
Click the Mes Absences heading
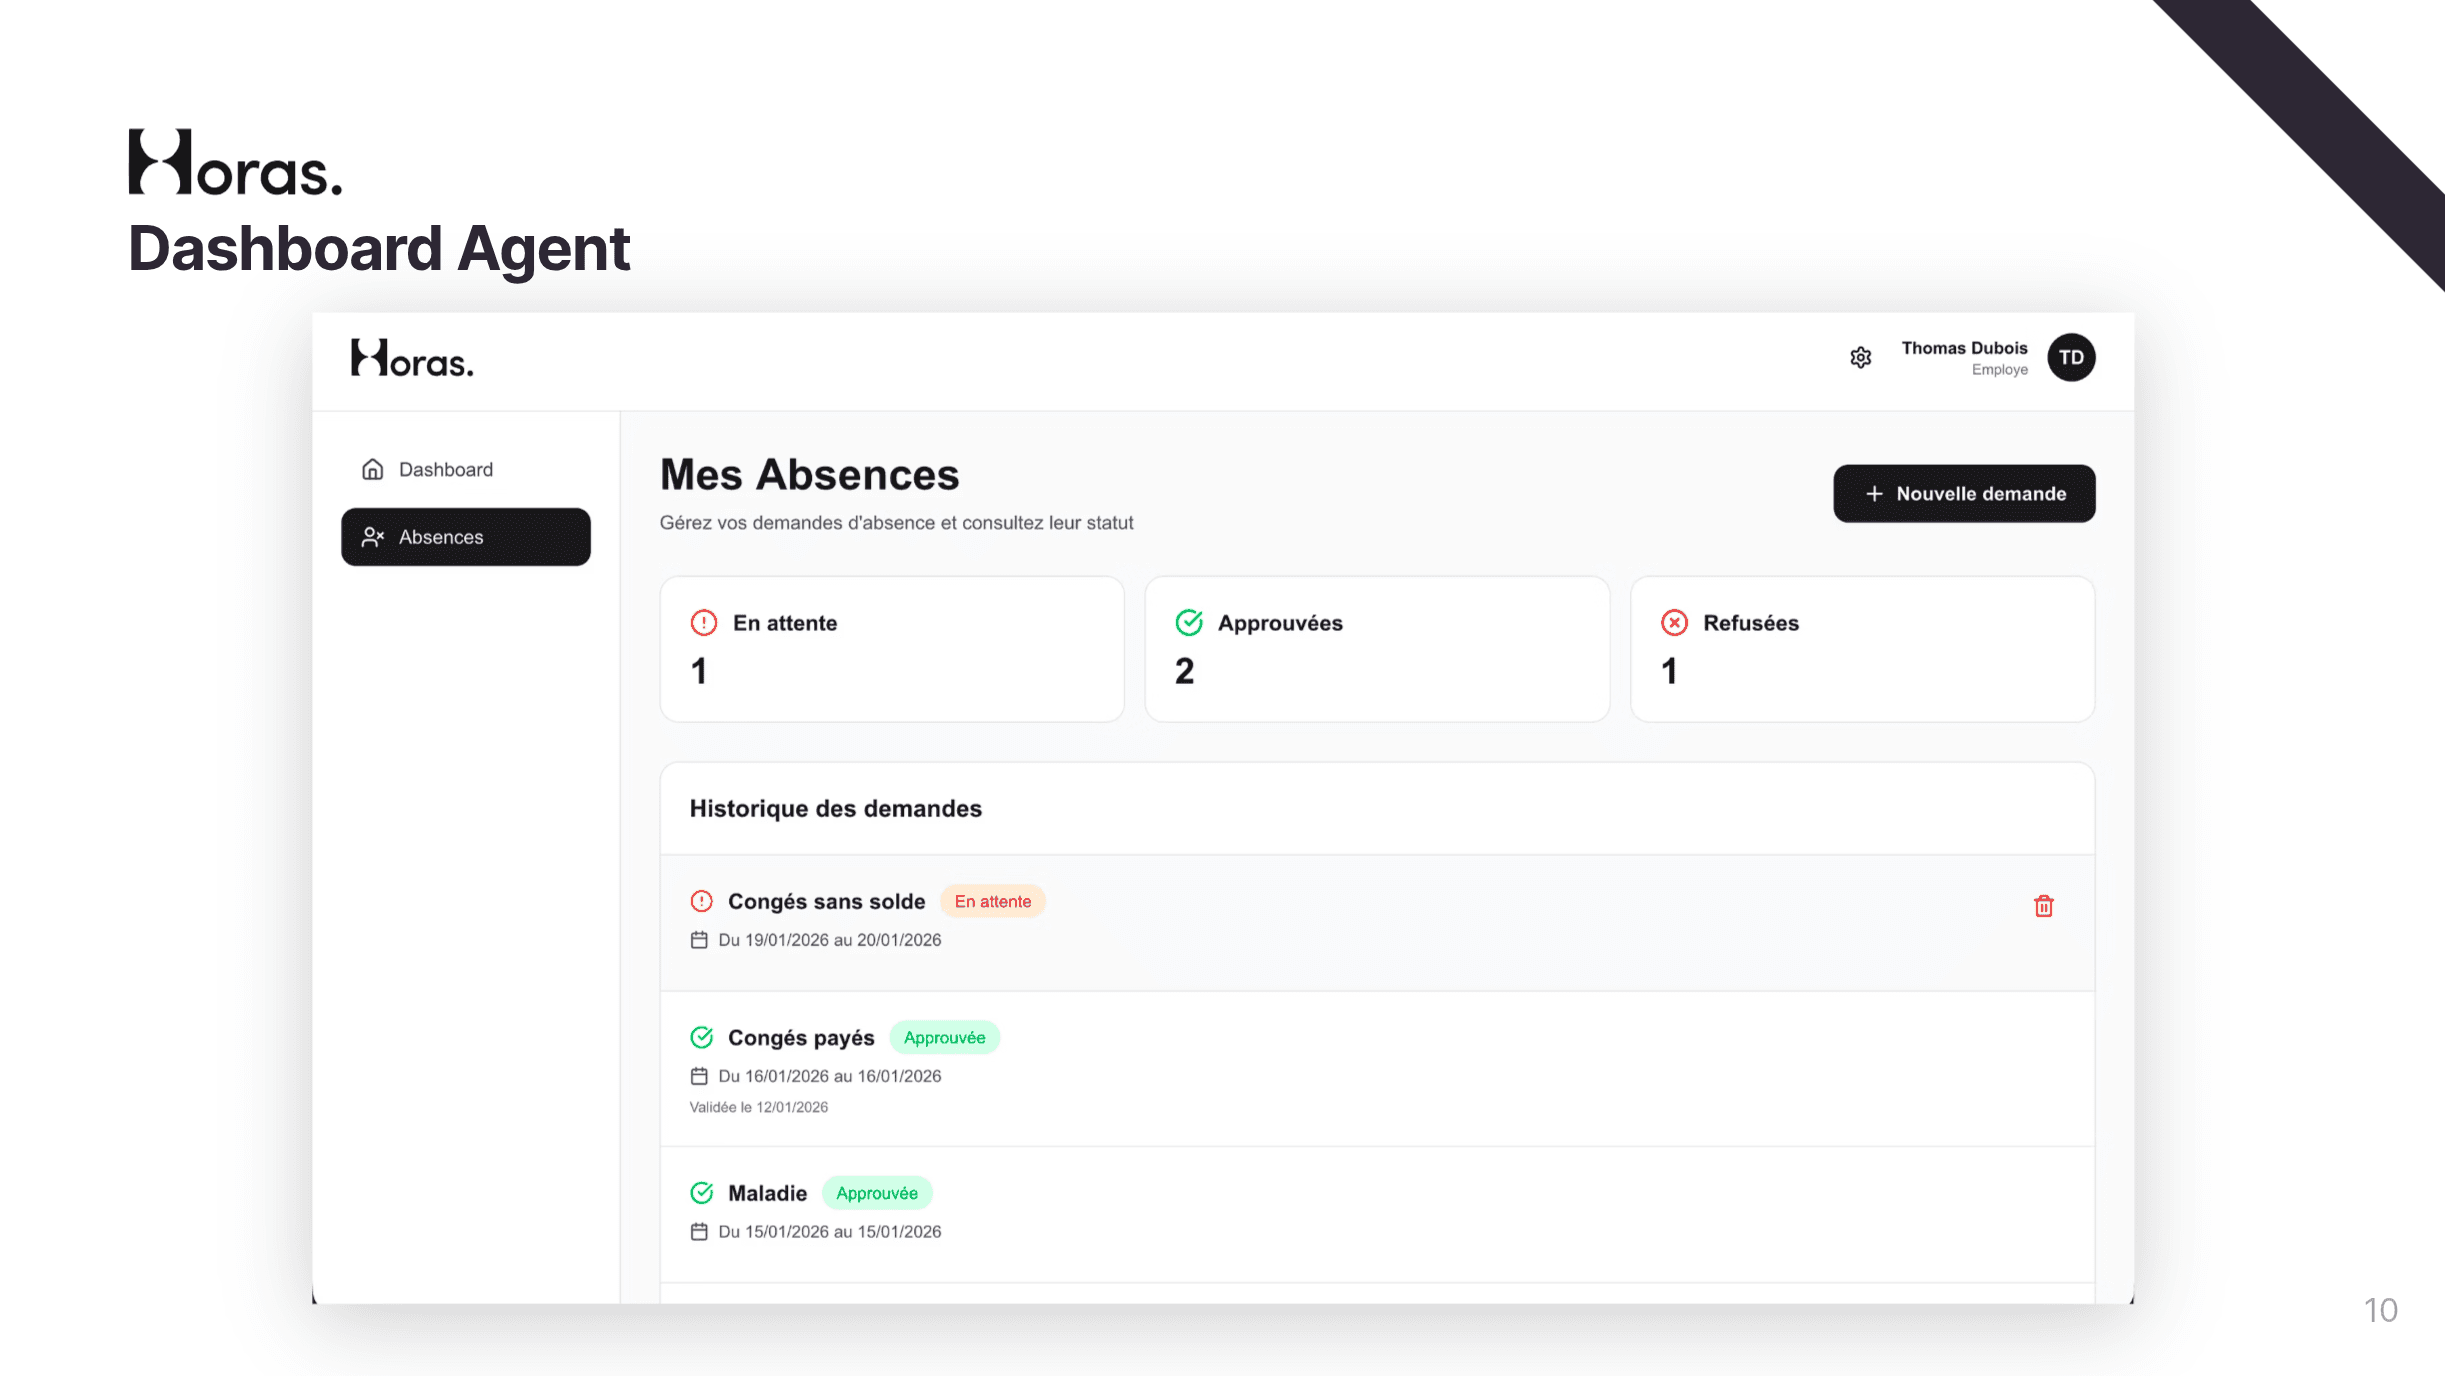pos(809,475)
